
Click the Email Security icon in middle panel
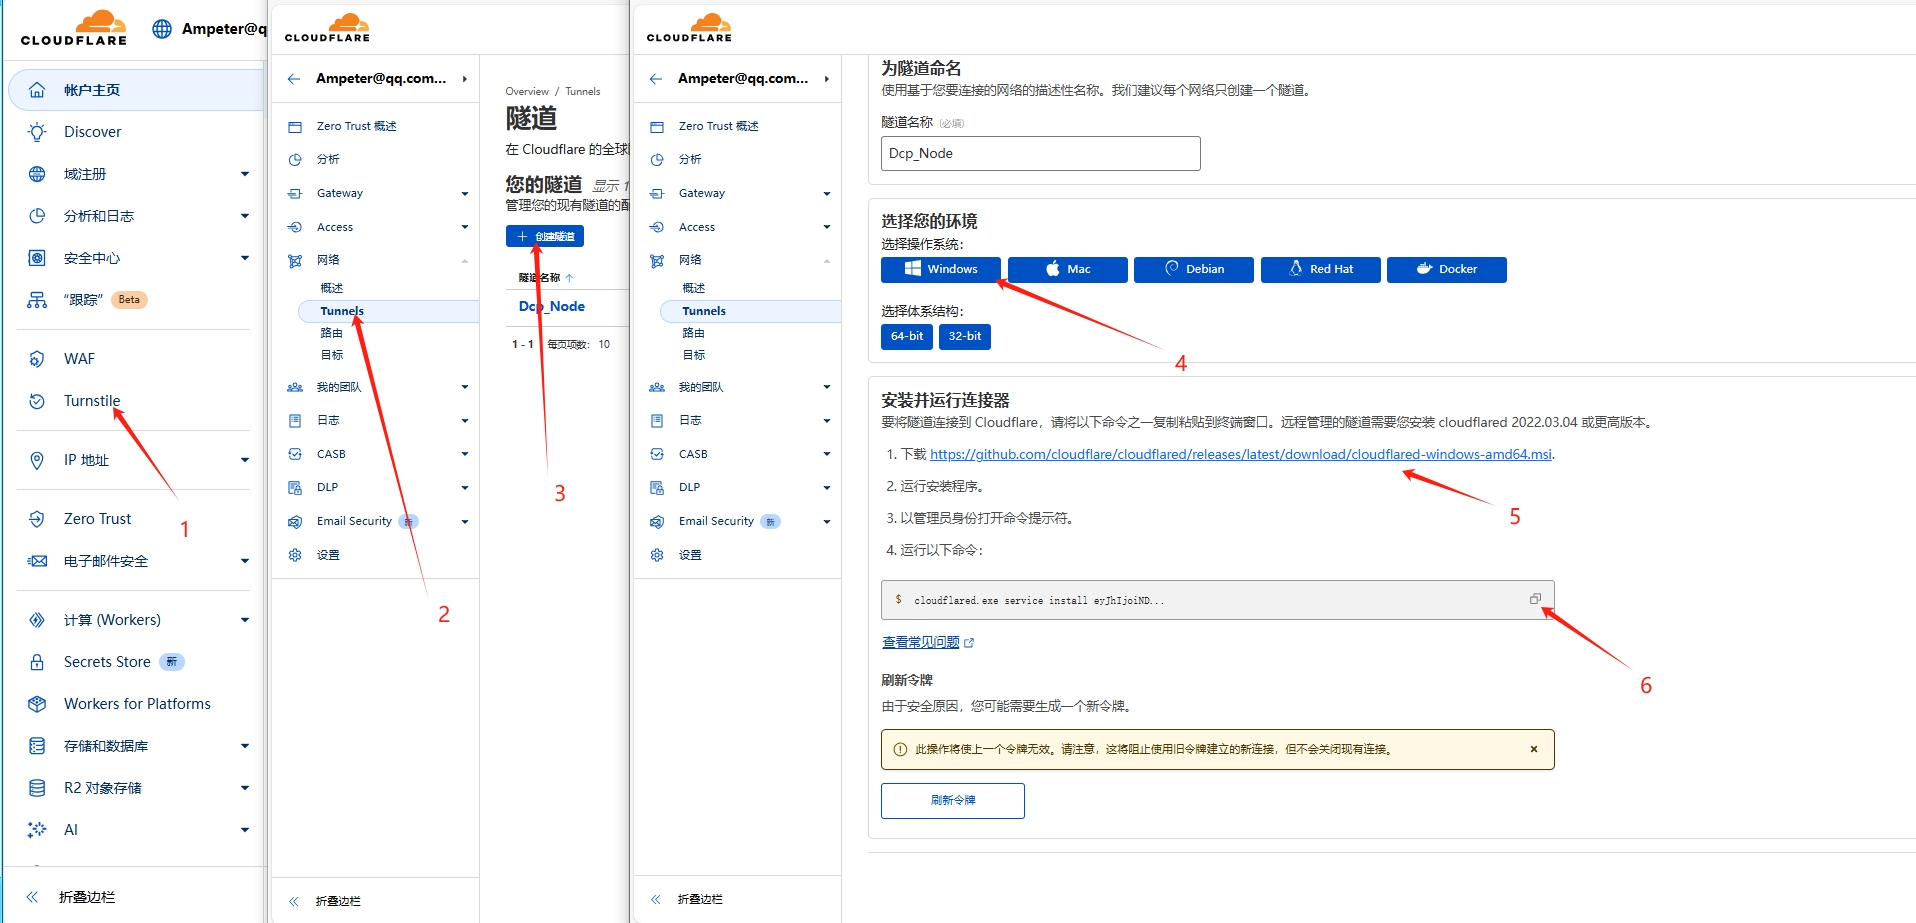click(x=295, y=522)
